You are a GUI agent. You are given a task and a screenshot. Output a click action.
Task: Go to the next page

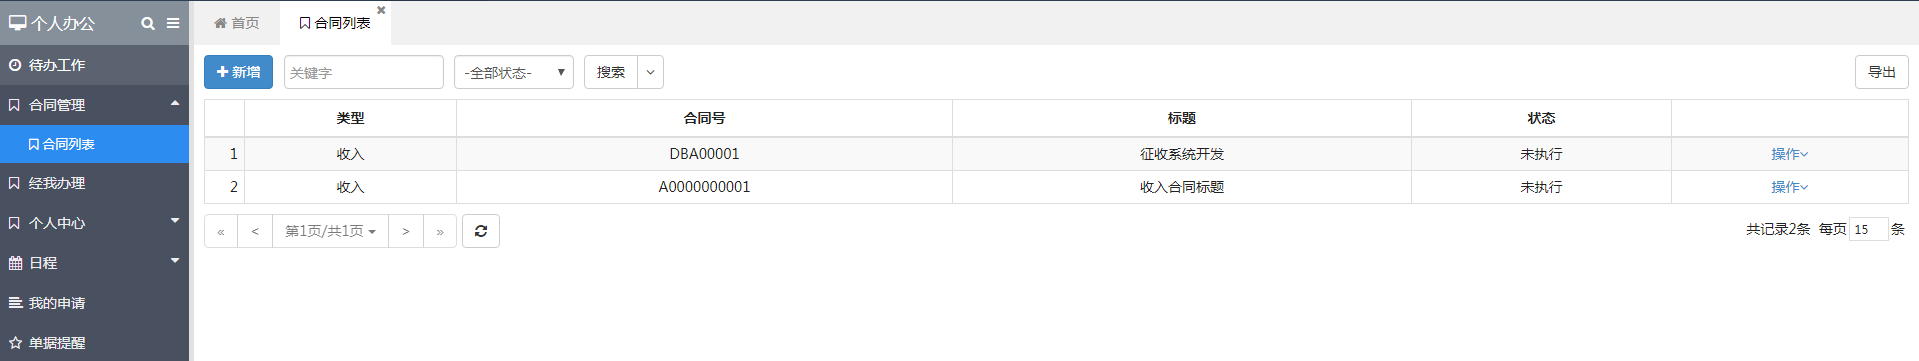coord(406,231)
